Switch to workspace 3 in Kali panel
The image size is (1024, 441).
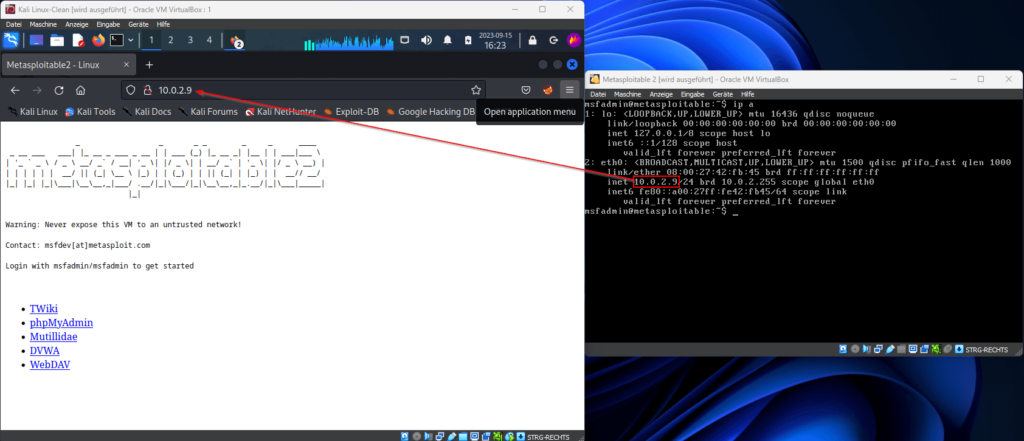pos(189,41)
